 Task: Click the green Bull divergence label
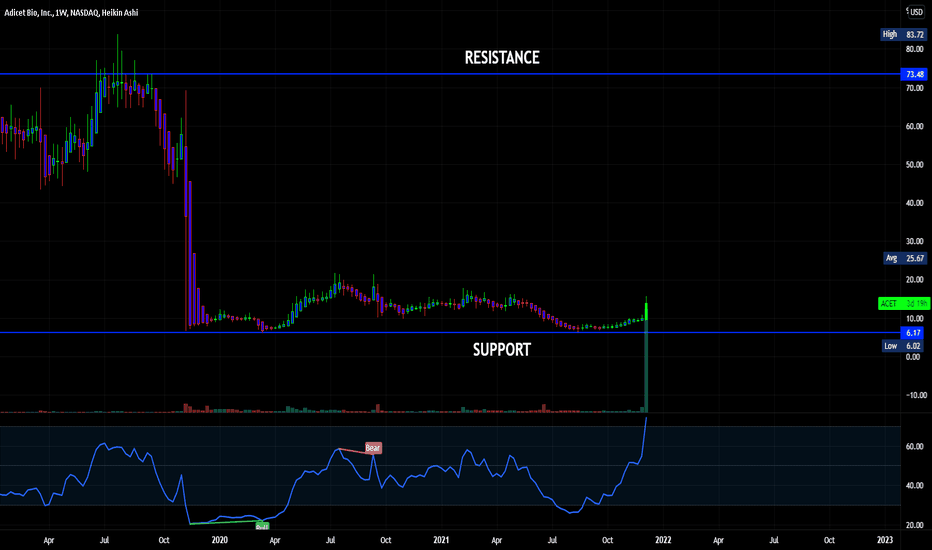262,526
